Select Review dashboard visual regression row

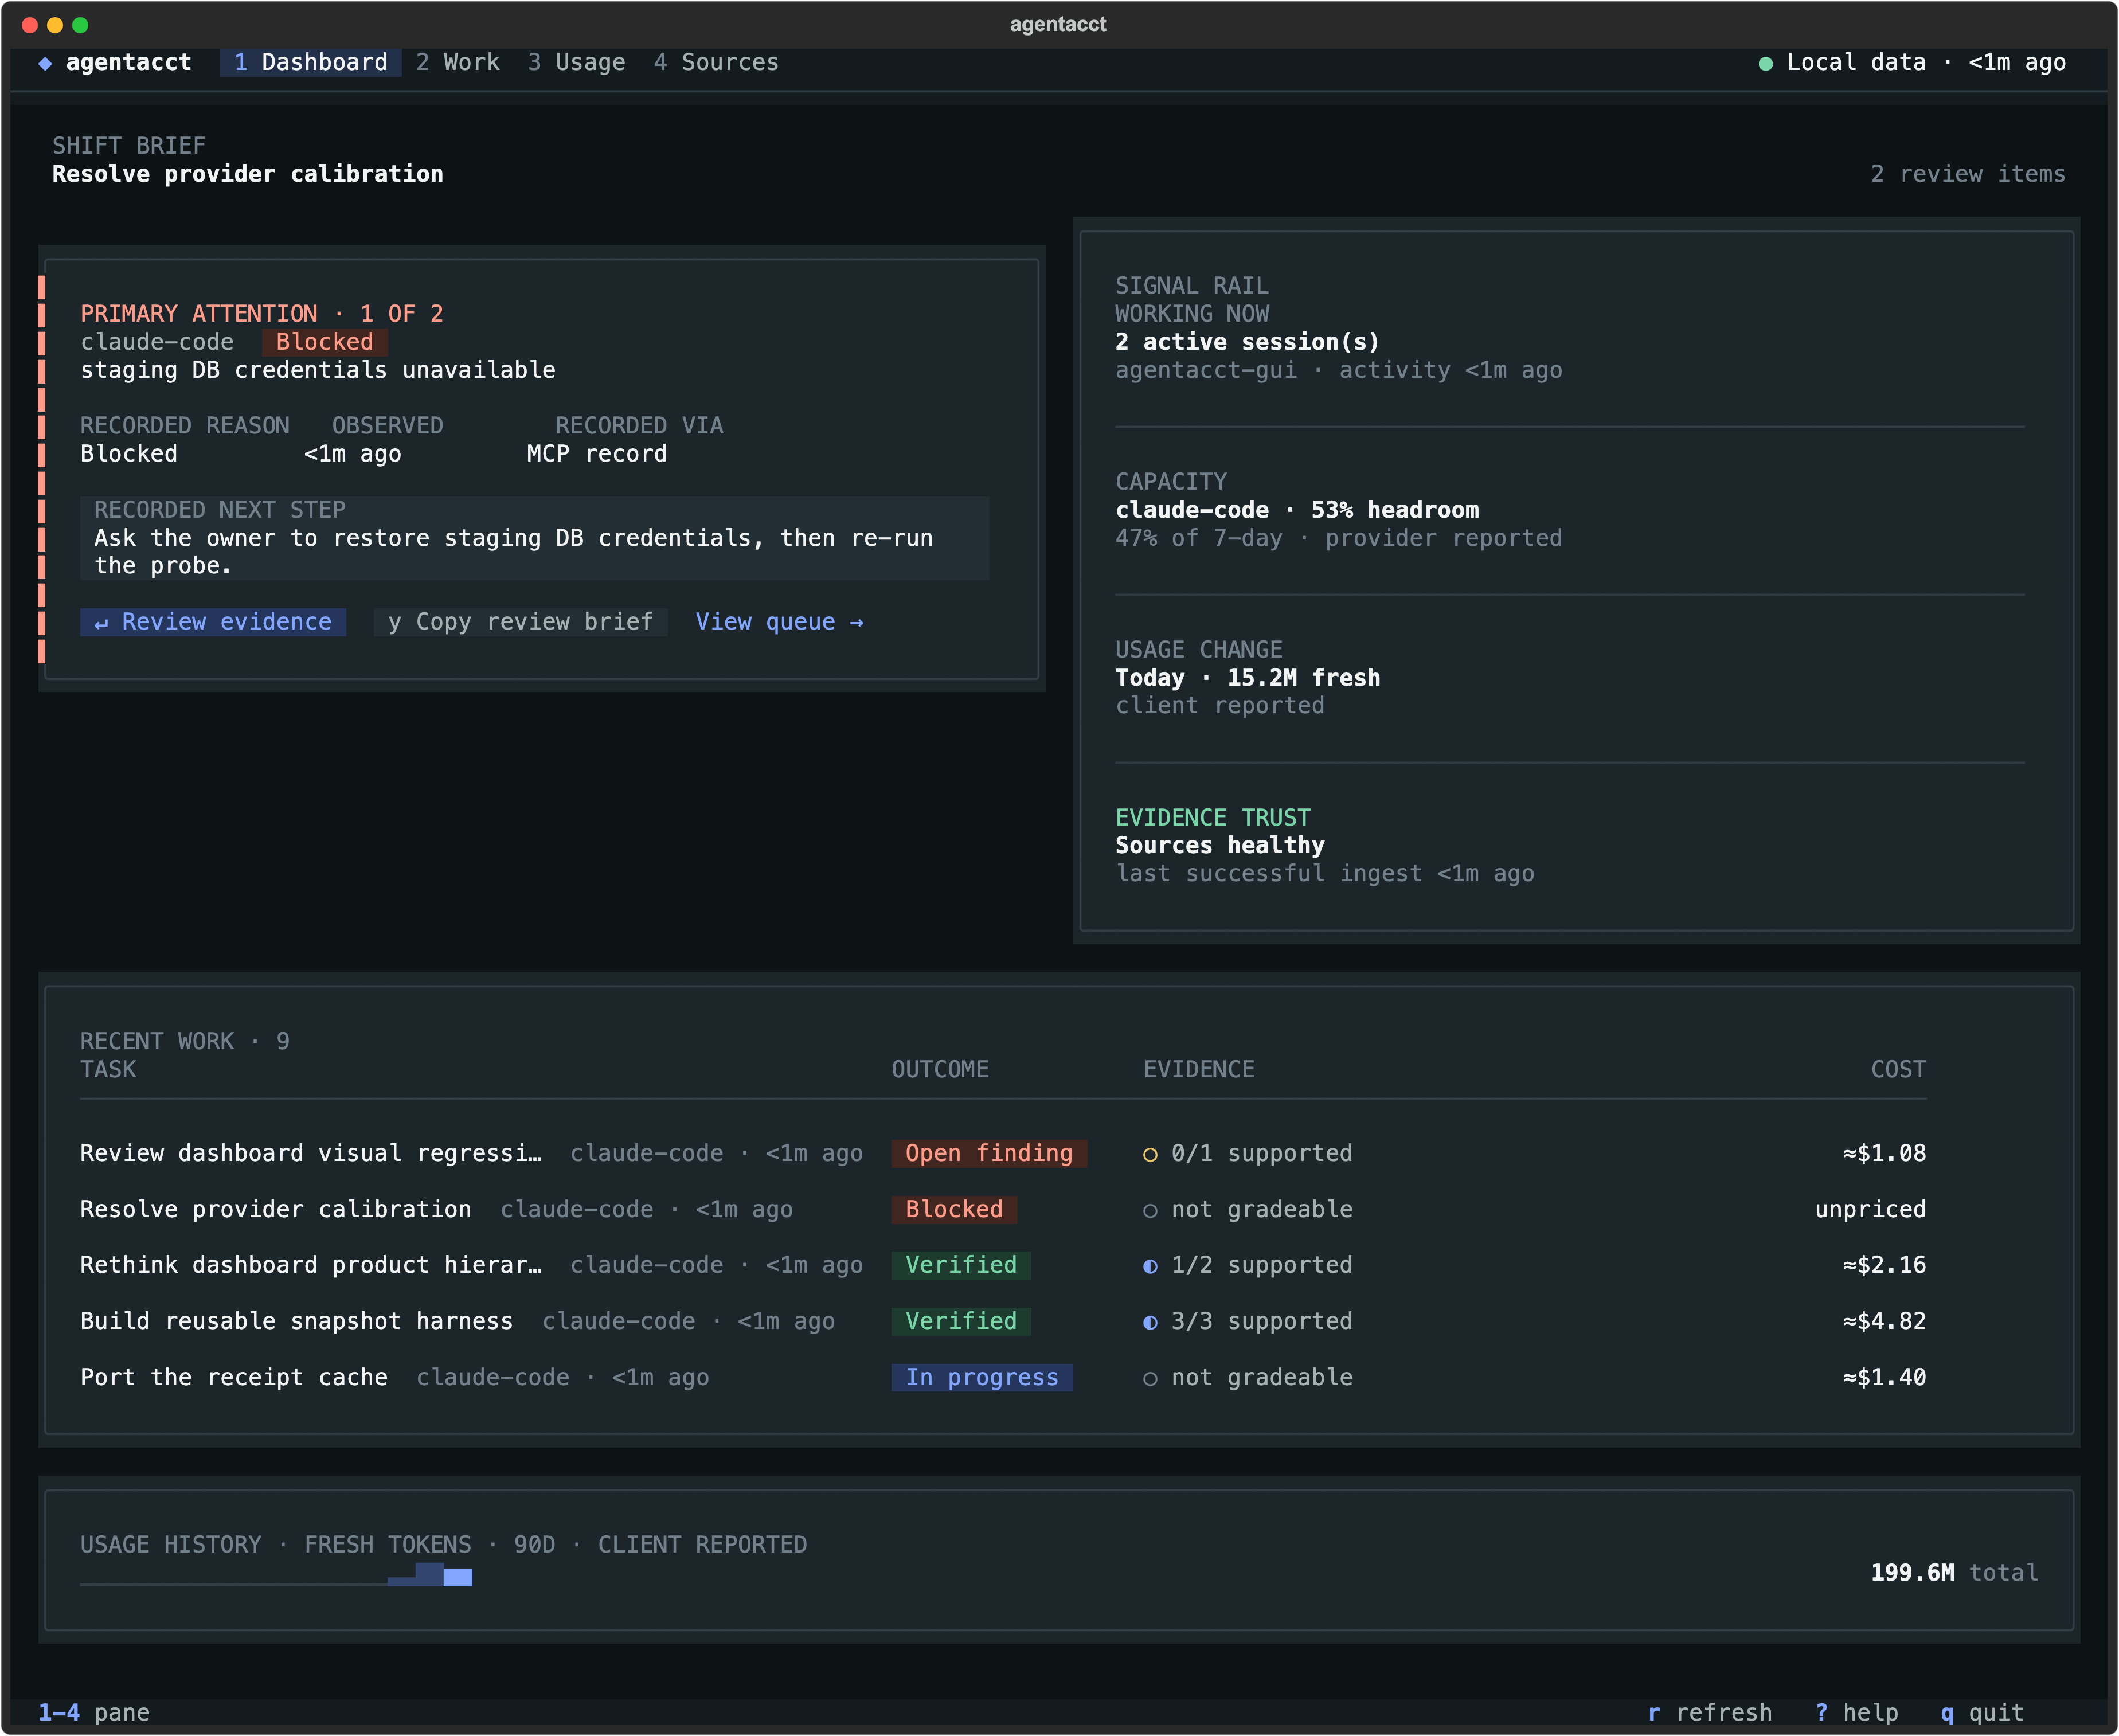pos(1003,1153)
